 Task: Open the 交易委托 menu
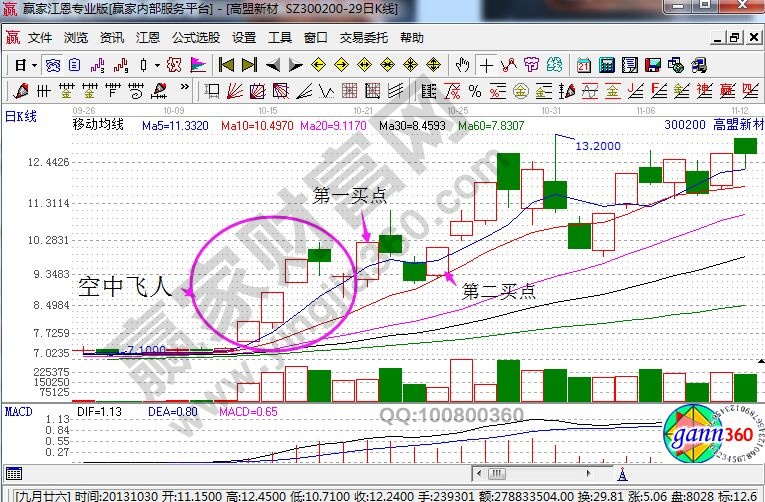point(364,38)
